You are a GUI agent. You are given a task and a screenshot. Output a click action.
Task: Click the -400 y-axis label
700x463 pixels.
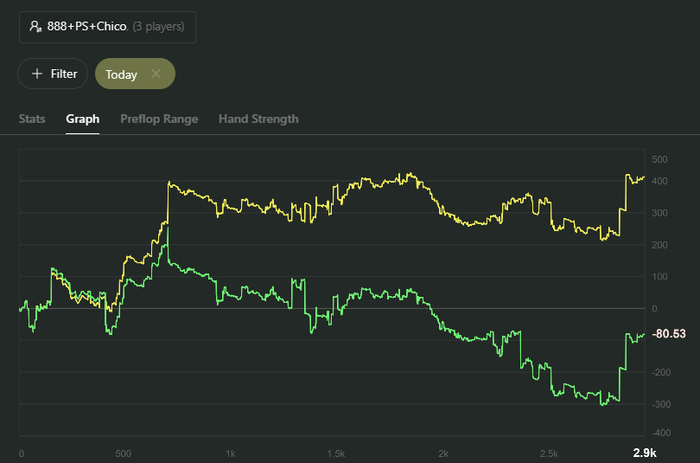[x=660, y=433]
